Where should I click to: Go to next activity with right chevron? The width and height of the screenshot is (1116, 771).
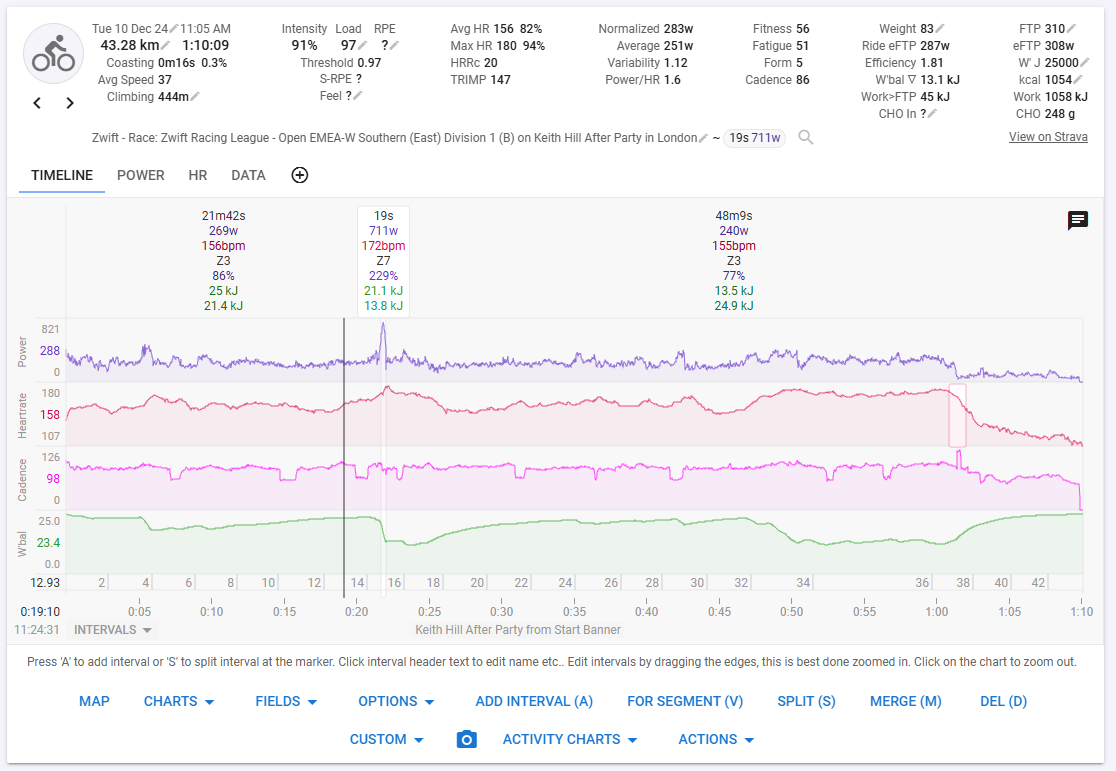68,103
